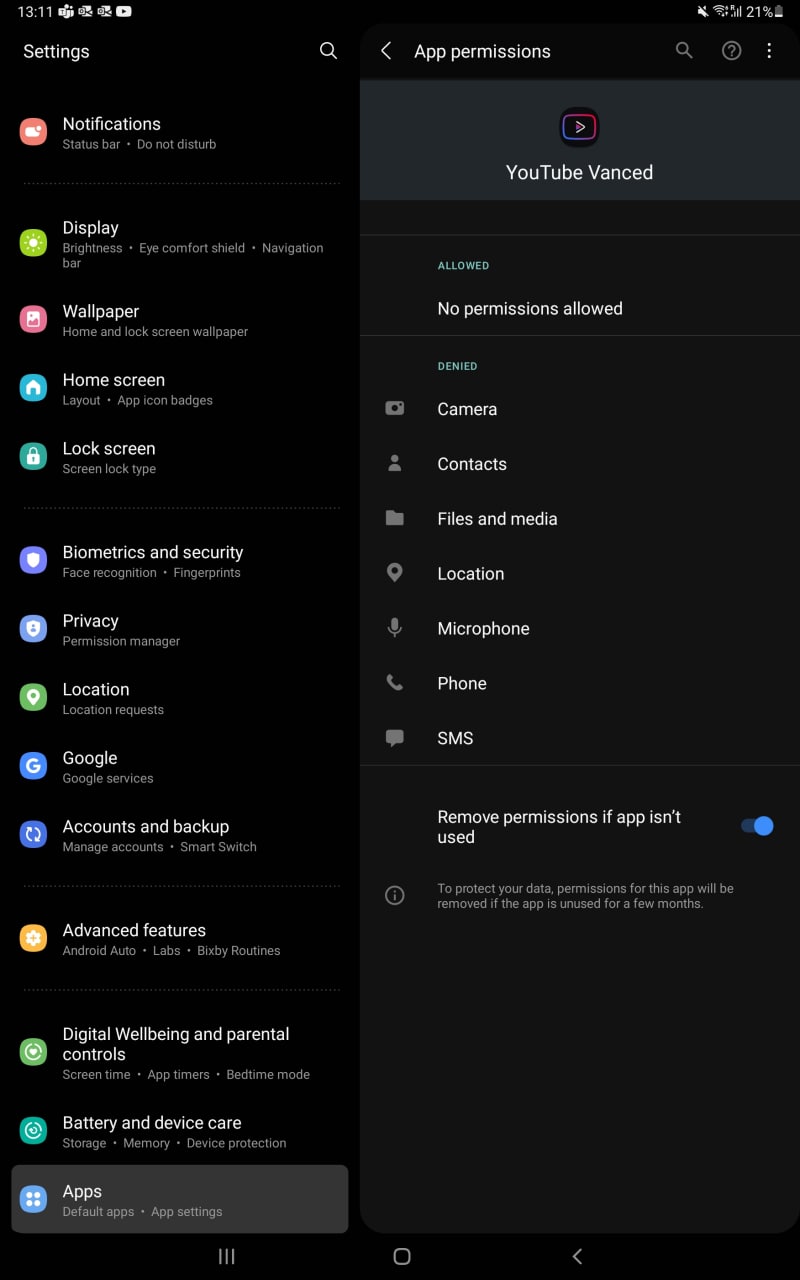Open Phone permission setting
This screenshot has height=1280, width=800.
(x=580, y=684)
